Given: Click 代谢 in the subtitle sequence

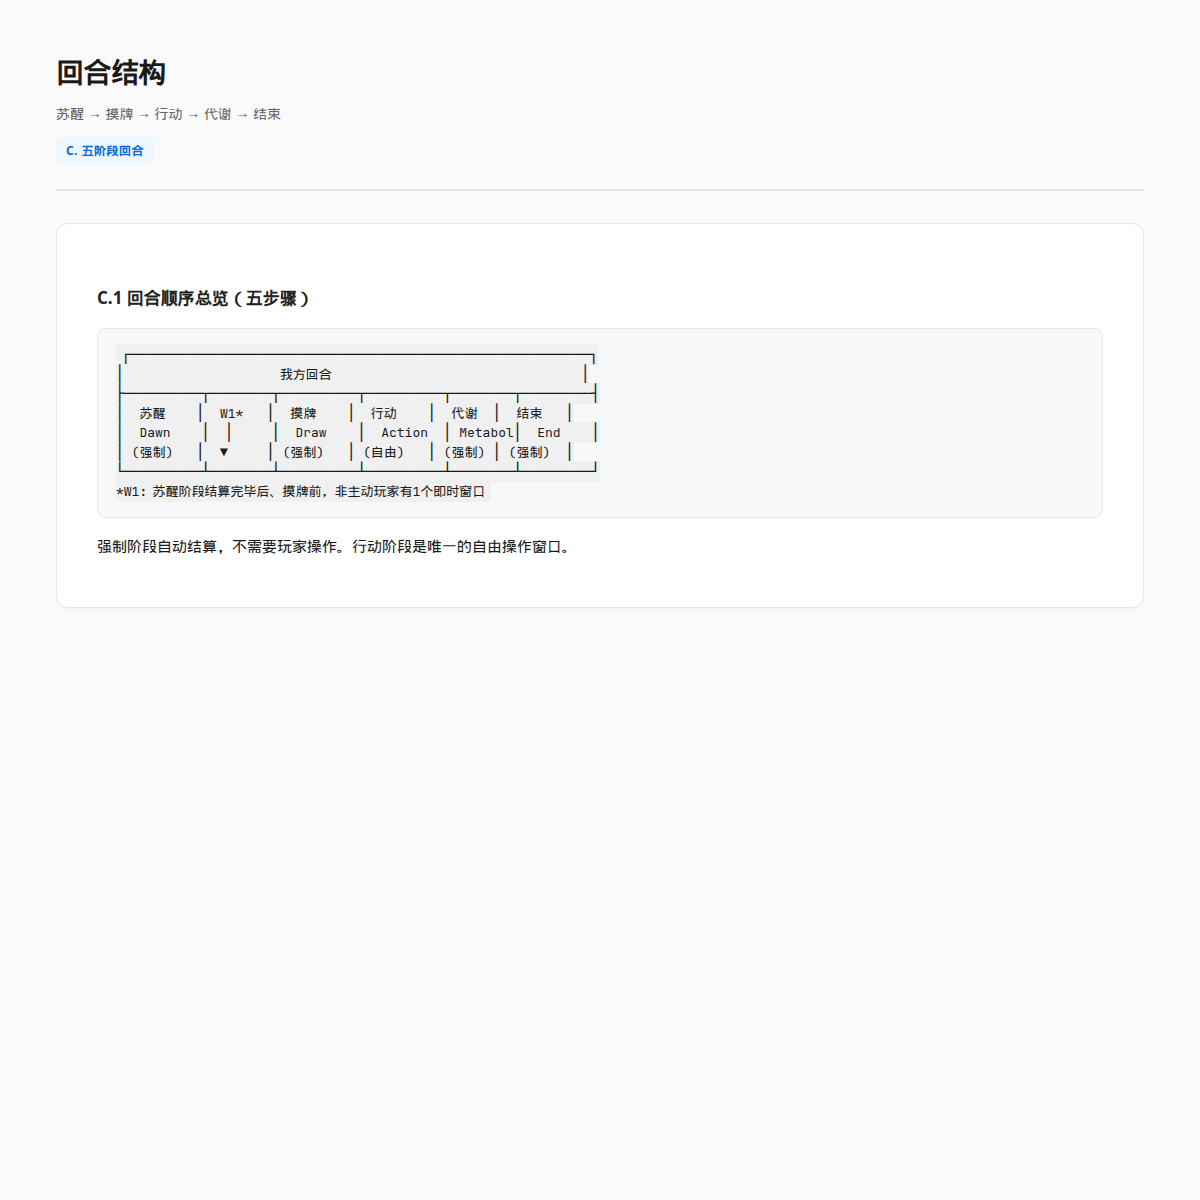Looking at the screenshot, I should (217, 114).
